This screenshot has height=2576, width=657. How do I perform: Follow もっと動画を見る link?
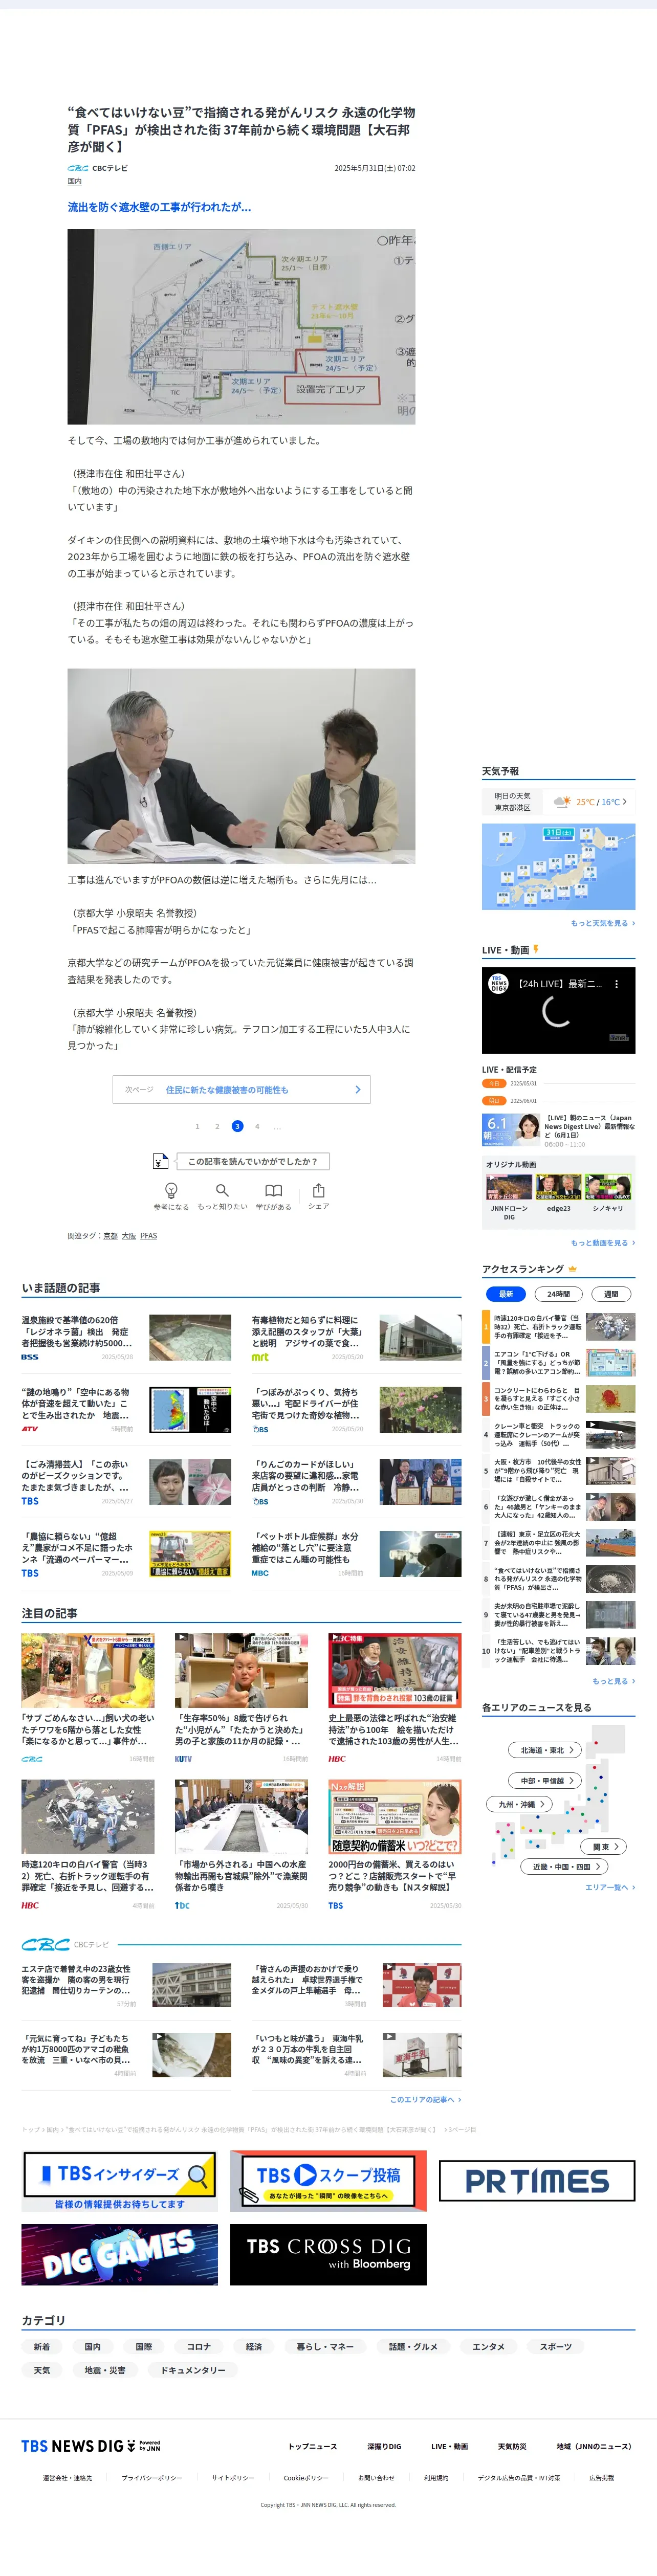pos(602,1243)
